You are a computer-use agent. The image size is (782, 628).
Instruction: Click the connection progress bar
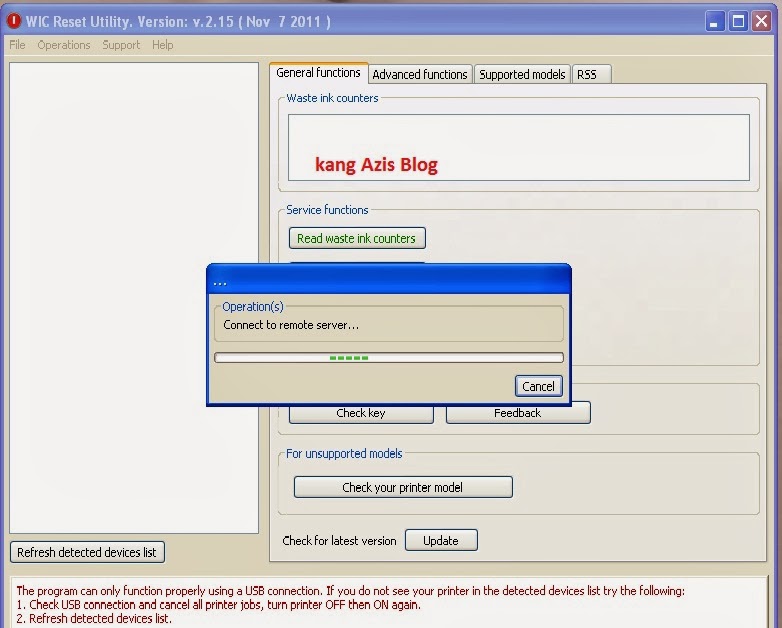point(389,358)
